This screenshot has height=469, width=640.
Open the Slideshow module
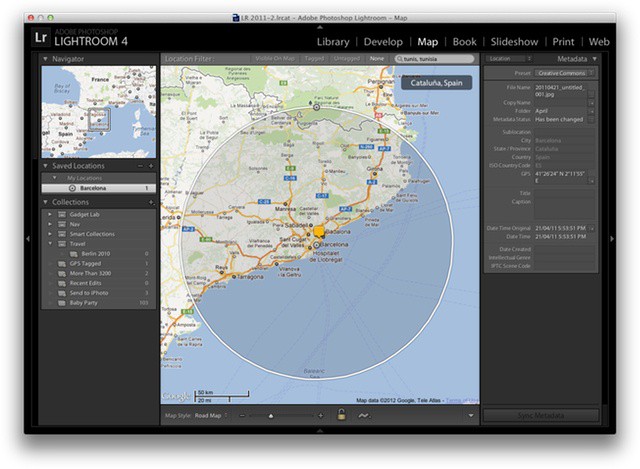click(x=514, y=42)
